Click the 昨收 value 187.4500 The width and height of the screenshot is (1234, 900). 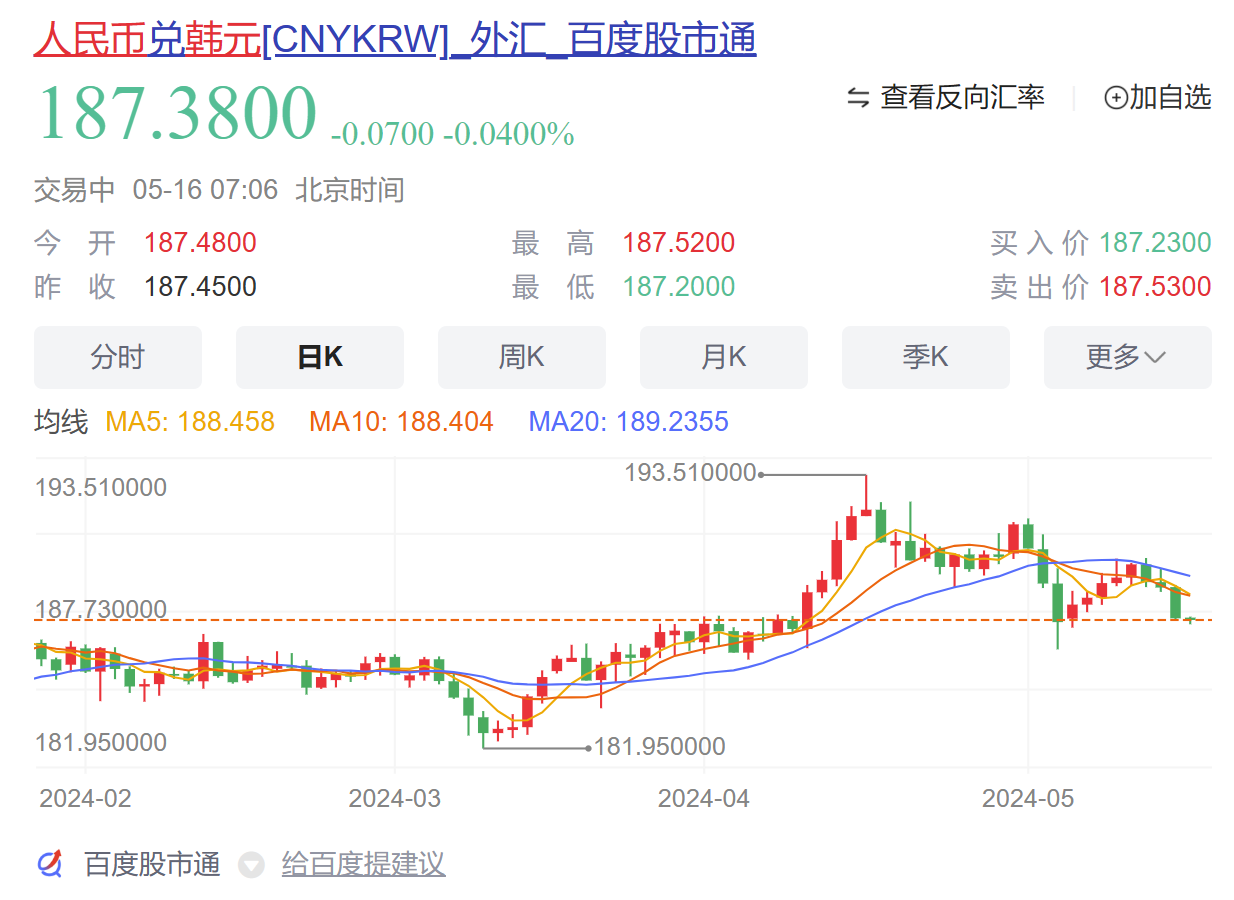click(x=200, y=287)
